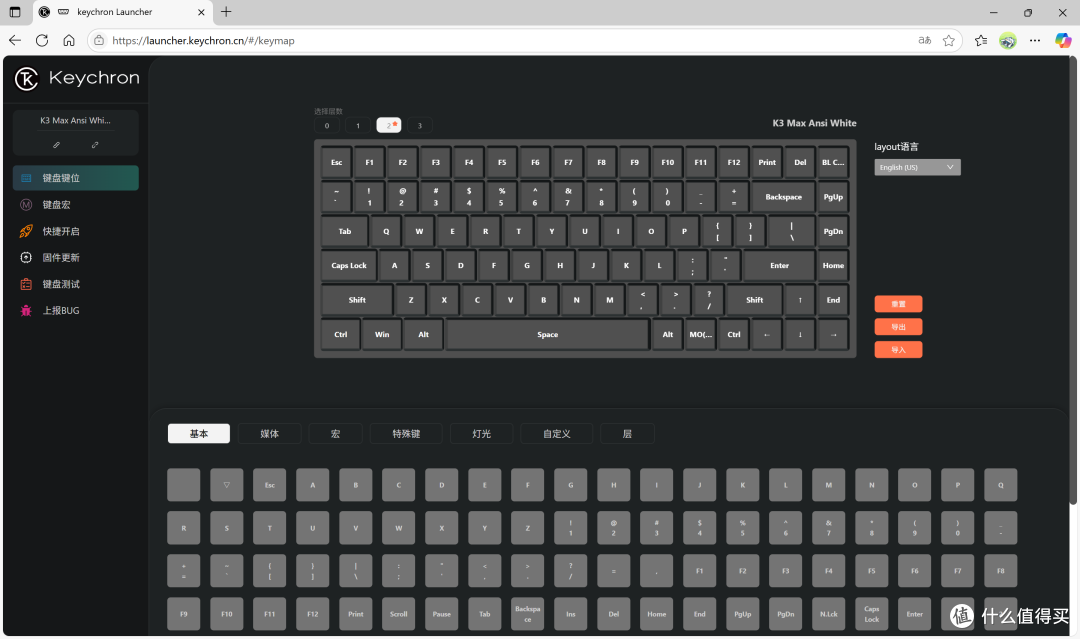Pick the Ins key in palette

570,614
